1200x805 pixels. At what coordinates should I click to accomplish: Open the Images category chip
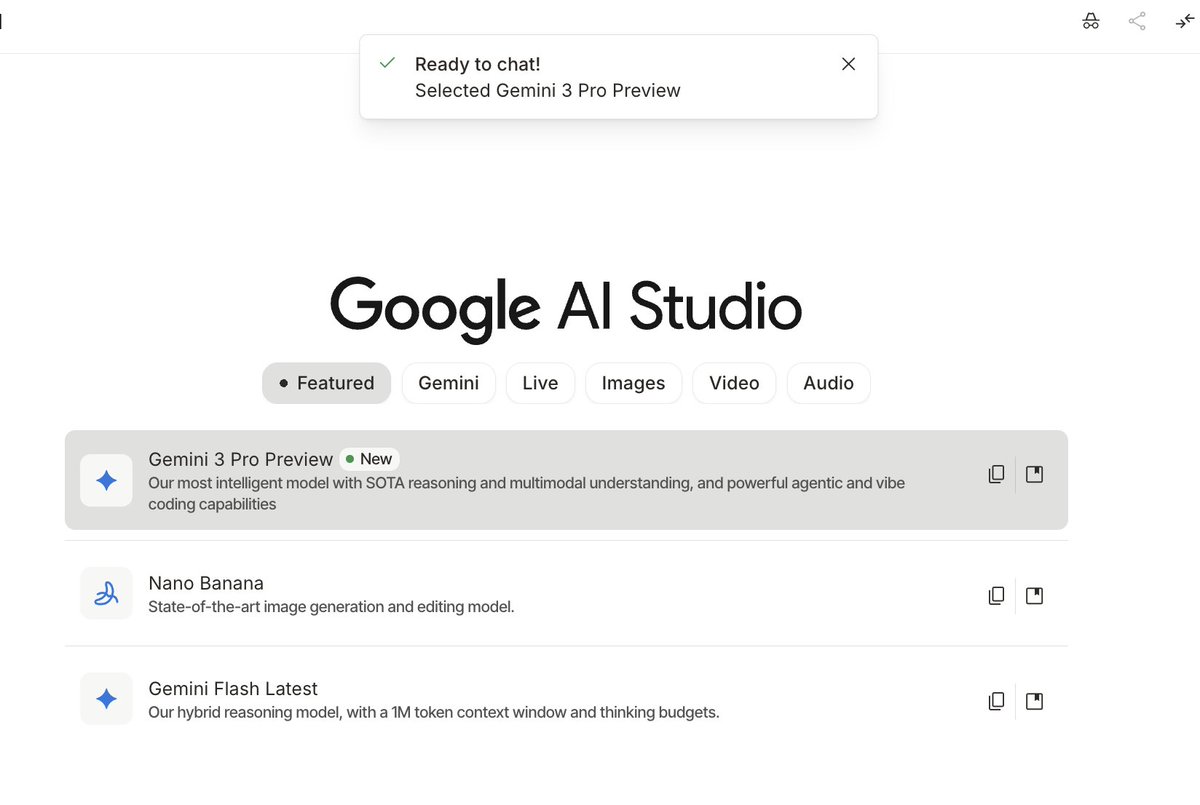point(633,383)
